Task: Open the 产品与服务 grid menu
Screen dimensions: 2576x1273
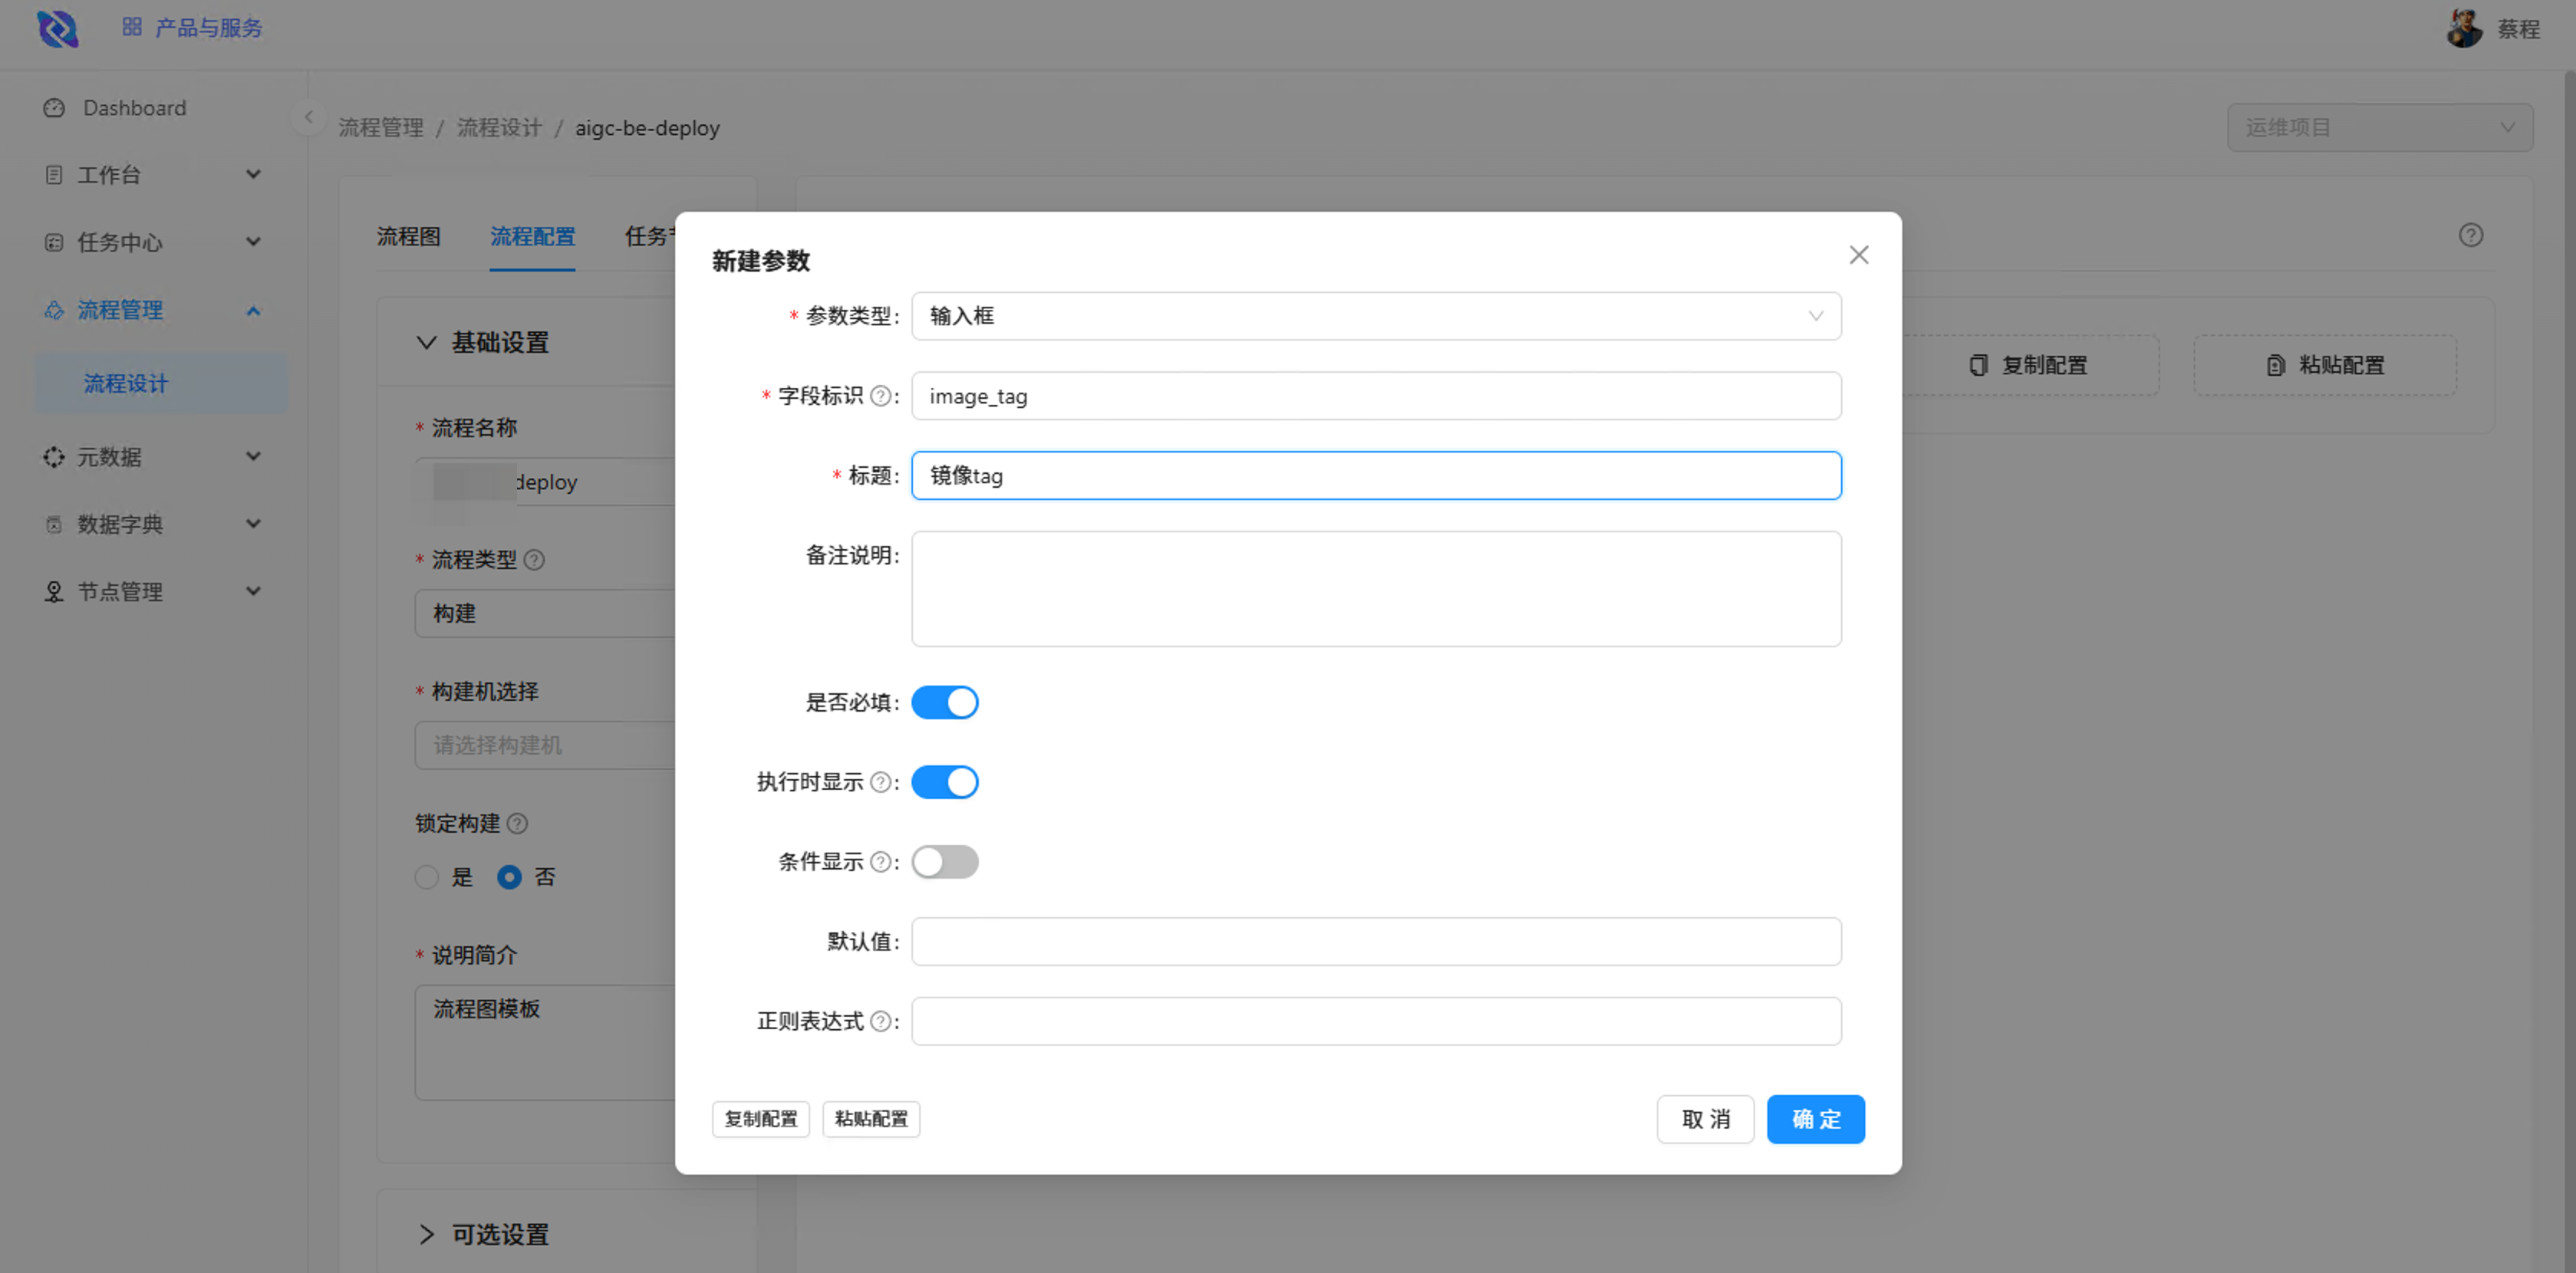Action: click(x=192, y=28)
